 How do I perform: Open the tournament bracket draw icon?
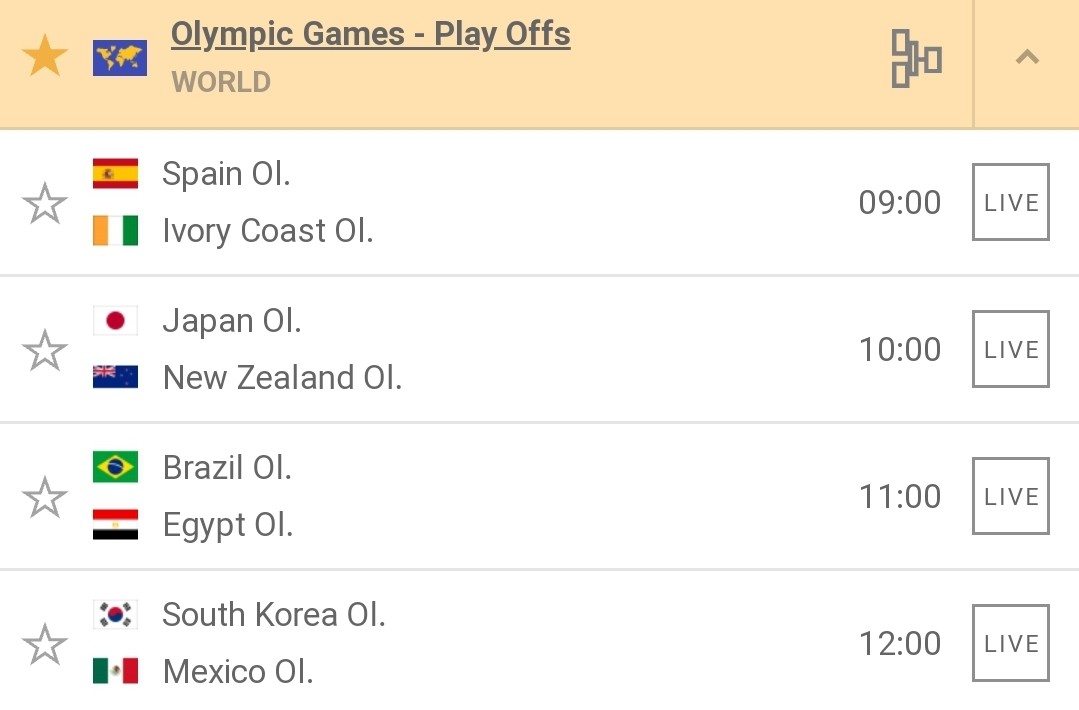tap(916, 58)
